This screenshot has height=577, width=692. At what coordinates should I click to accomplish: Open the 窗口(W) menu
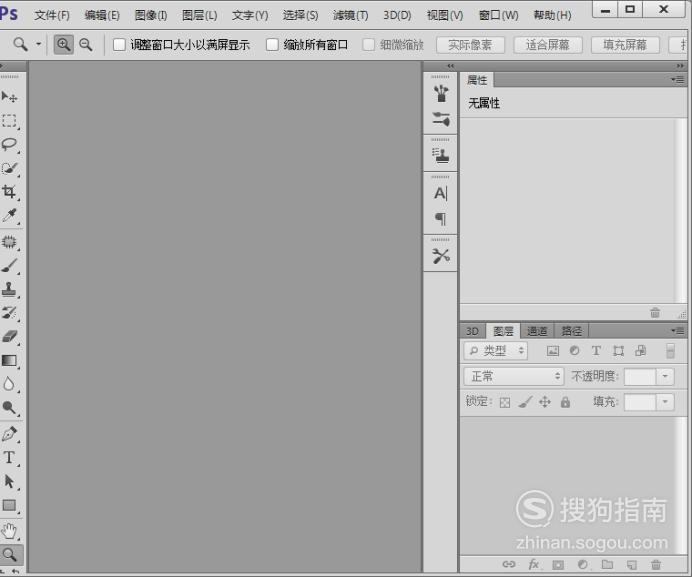(499, 15)
